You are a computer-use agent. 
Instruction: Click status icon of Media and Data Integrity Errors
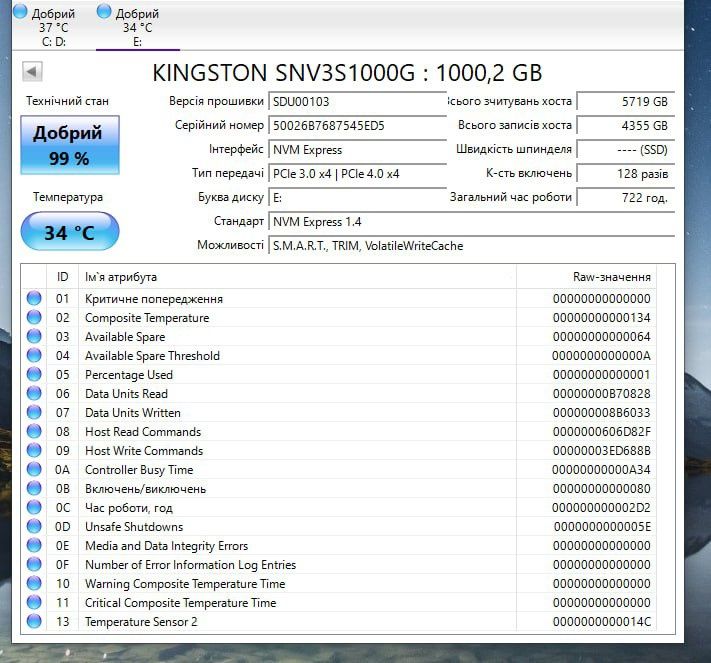tap(34, 546)
